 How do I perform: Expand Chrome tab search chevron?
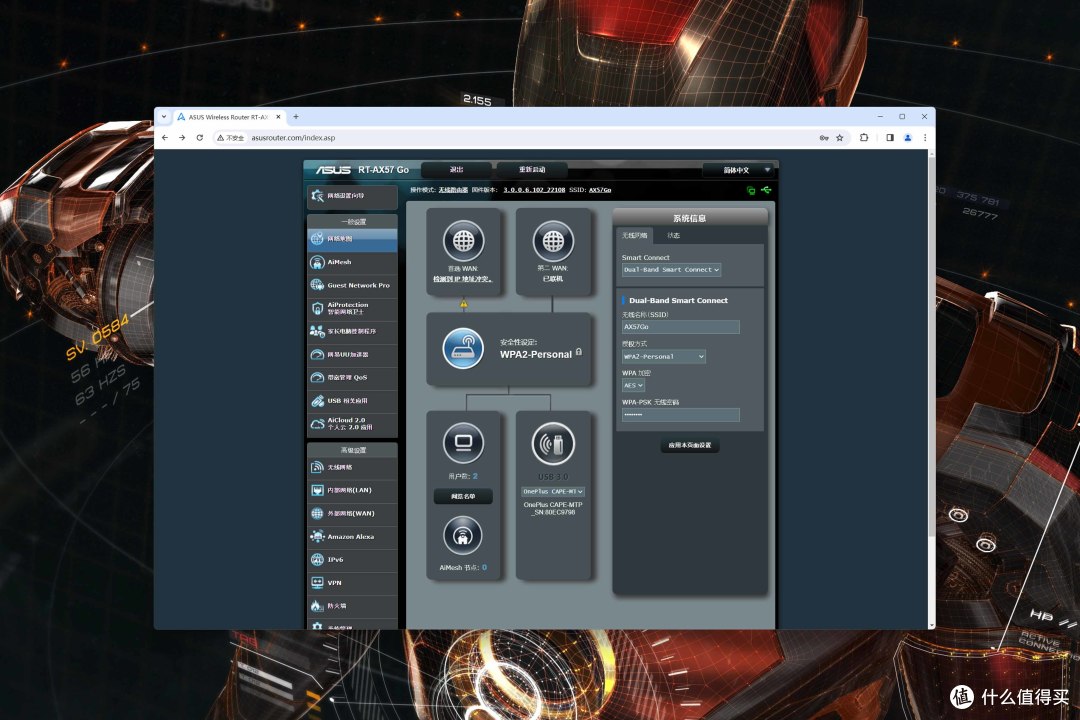pos(164,116)
